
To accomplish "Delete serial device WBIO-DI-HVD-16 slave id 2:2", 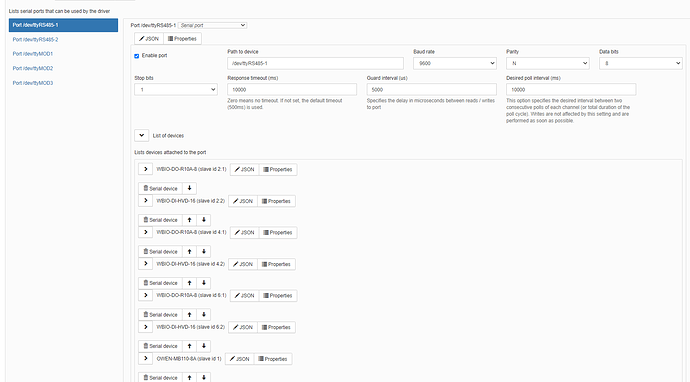I will pyautogui.click(x=160, y=220).
